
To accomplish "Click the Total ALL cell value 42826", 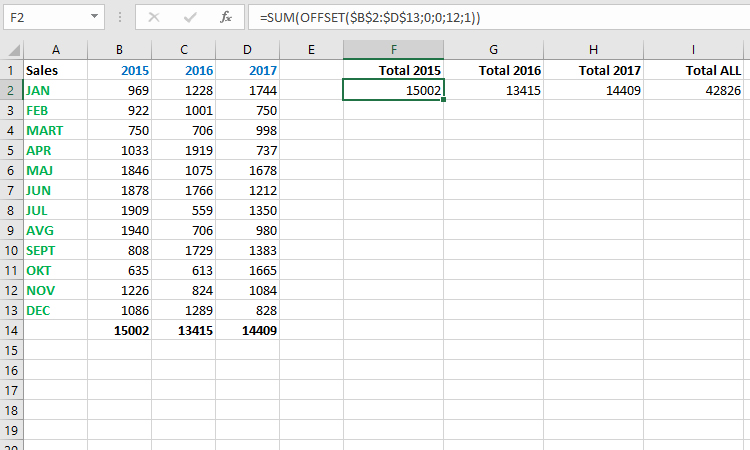I will (x=694, y=91).
